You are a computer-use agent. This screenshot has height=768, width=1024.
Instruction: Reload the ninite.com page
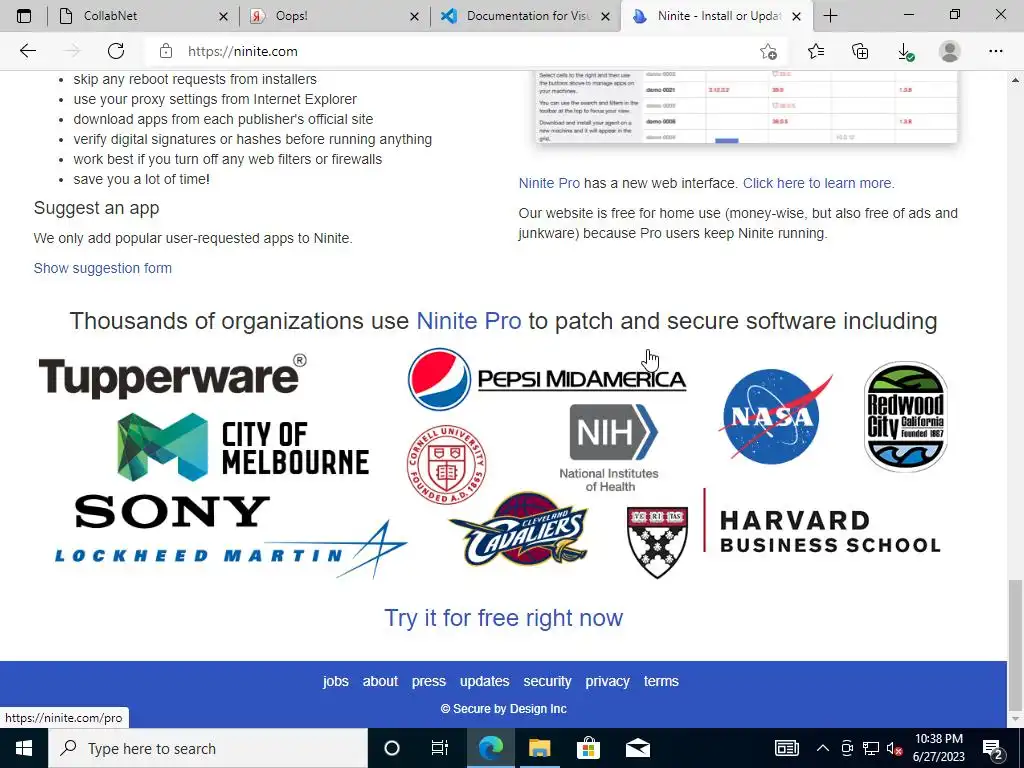click(x=116, y=51)
